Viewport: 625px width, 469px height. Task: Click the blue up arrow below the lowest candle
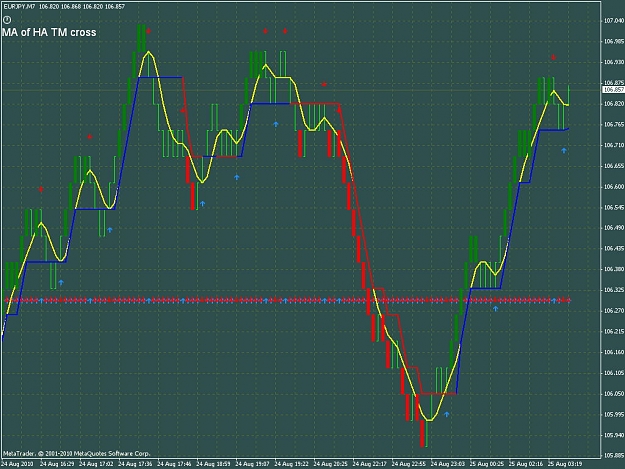tap(446, 414)
